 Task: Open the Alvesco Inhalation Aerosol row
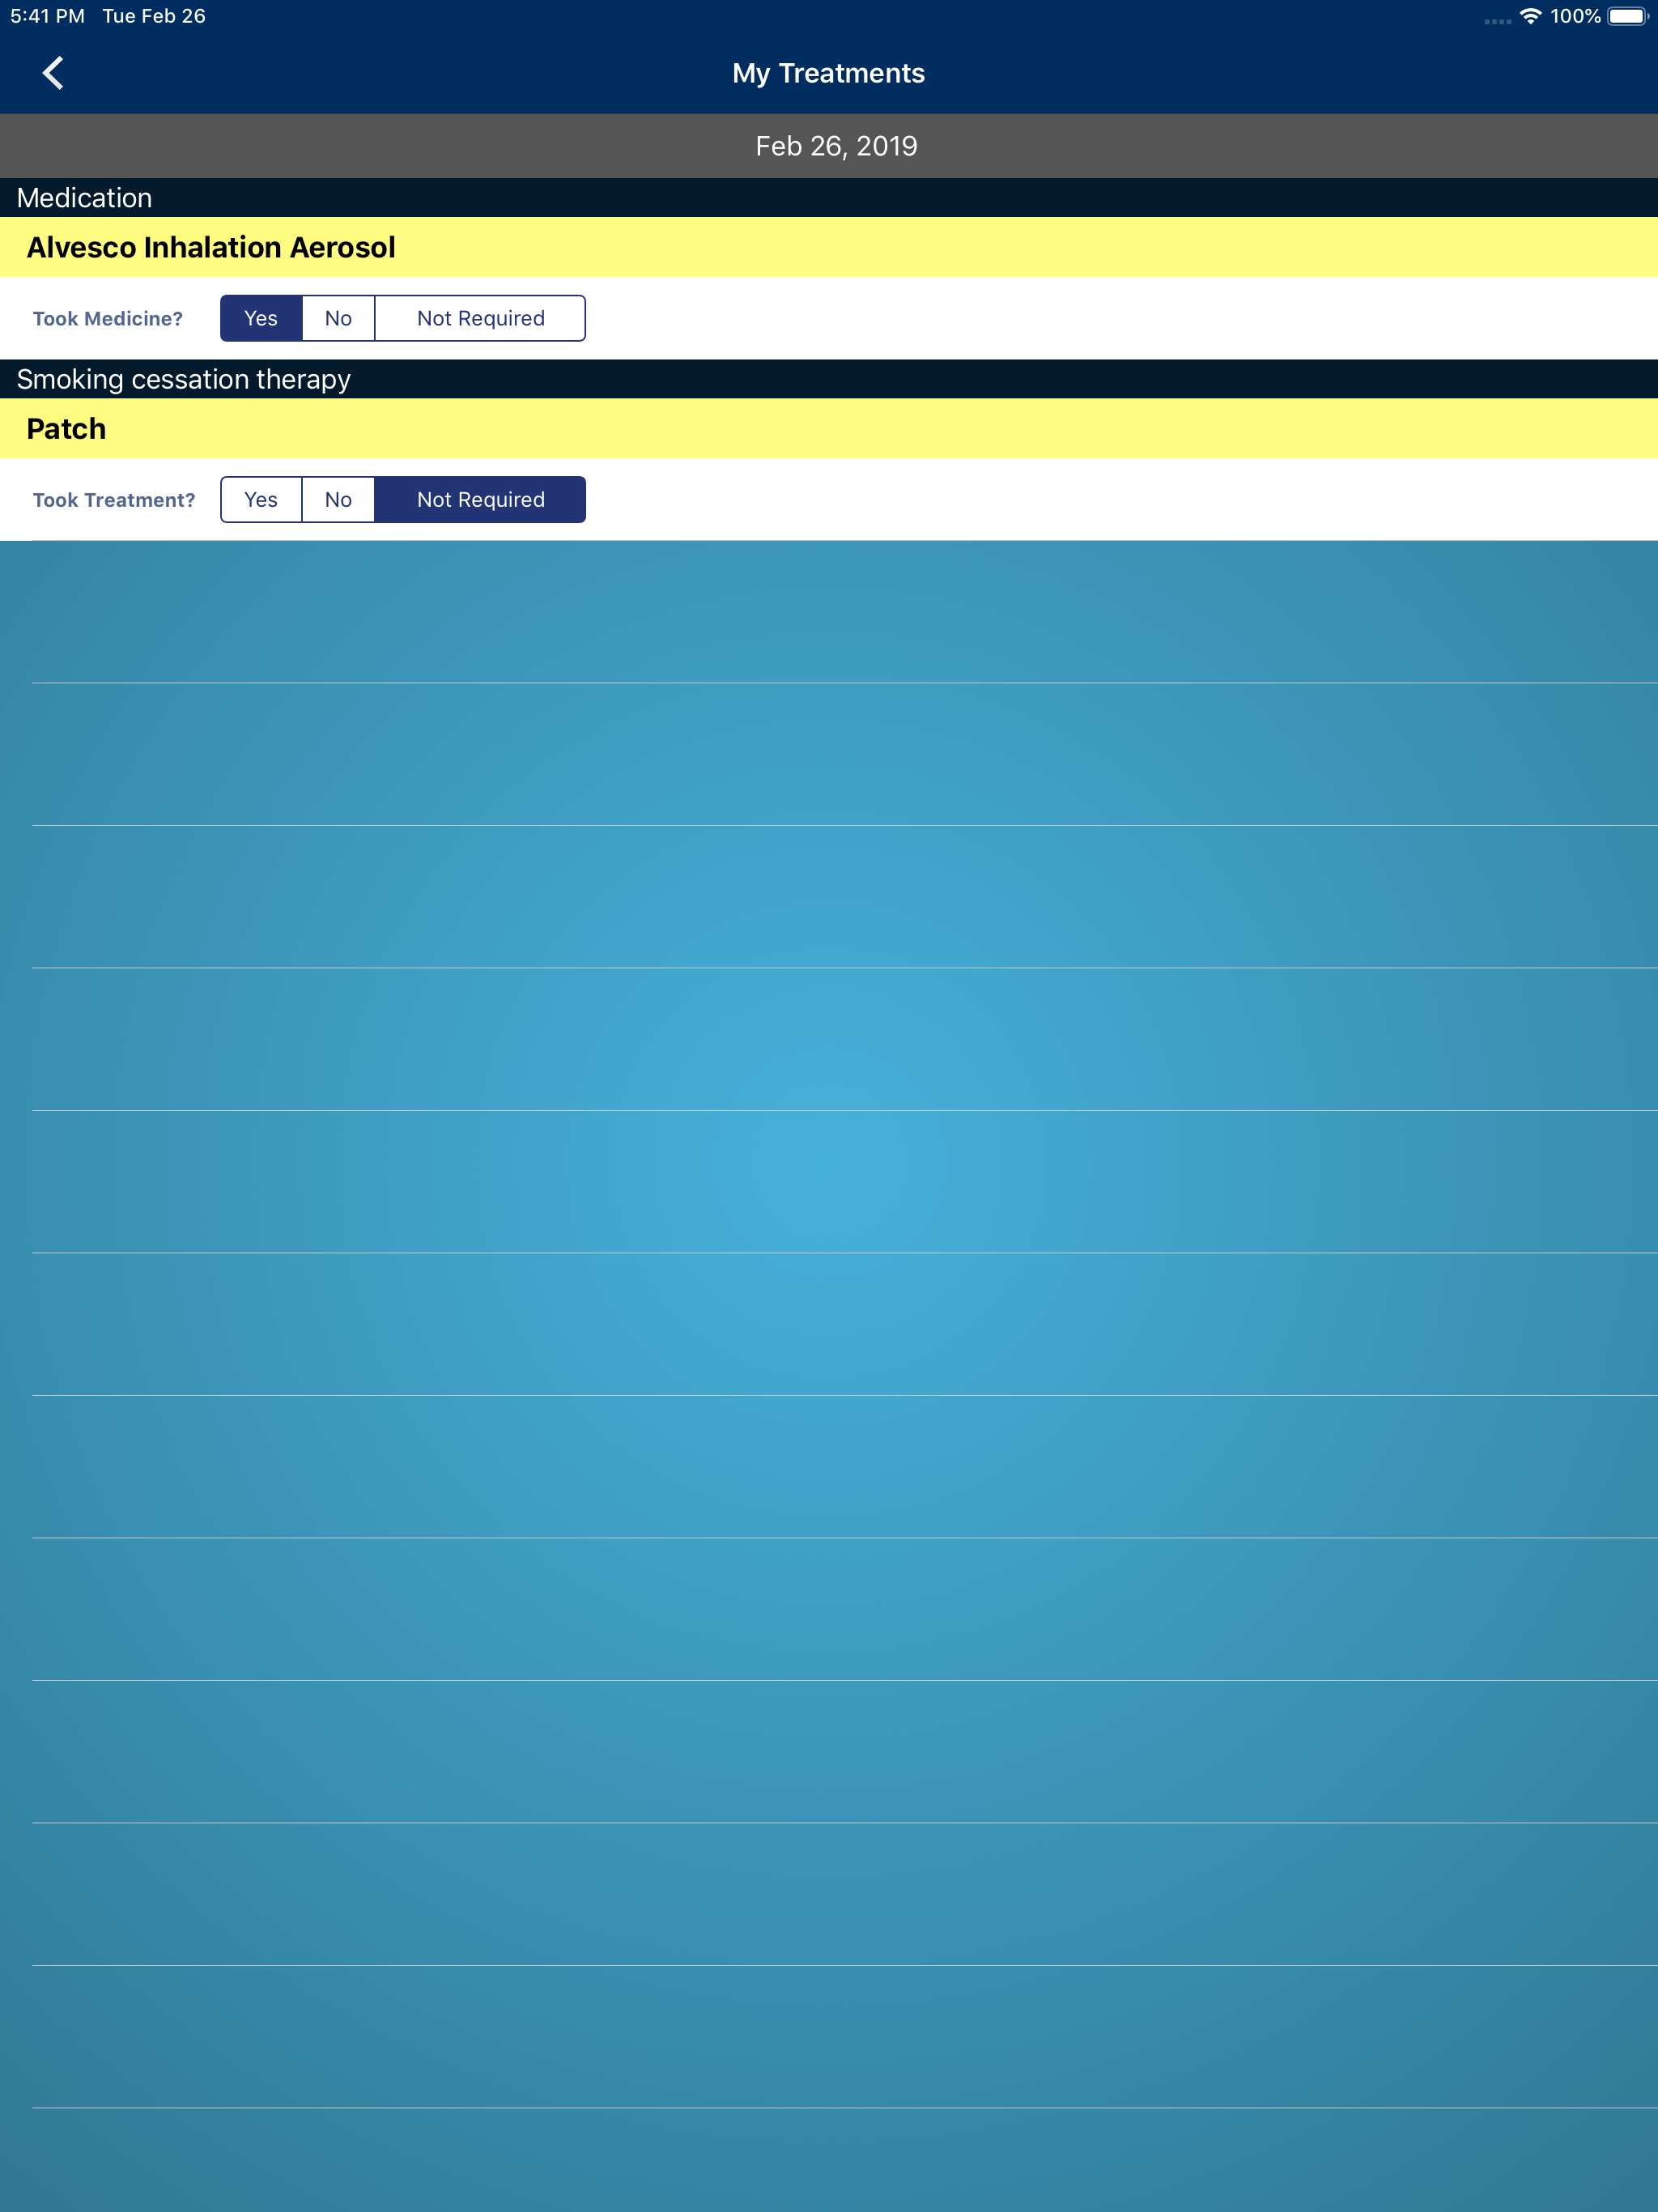coord(211,247)
